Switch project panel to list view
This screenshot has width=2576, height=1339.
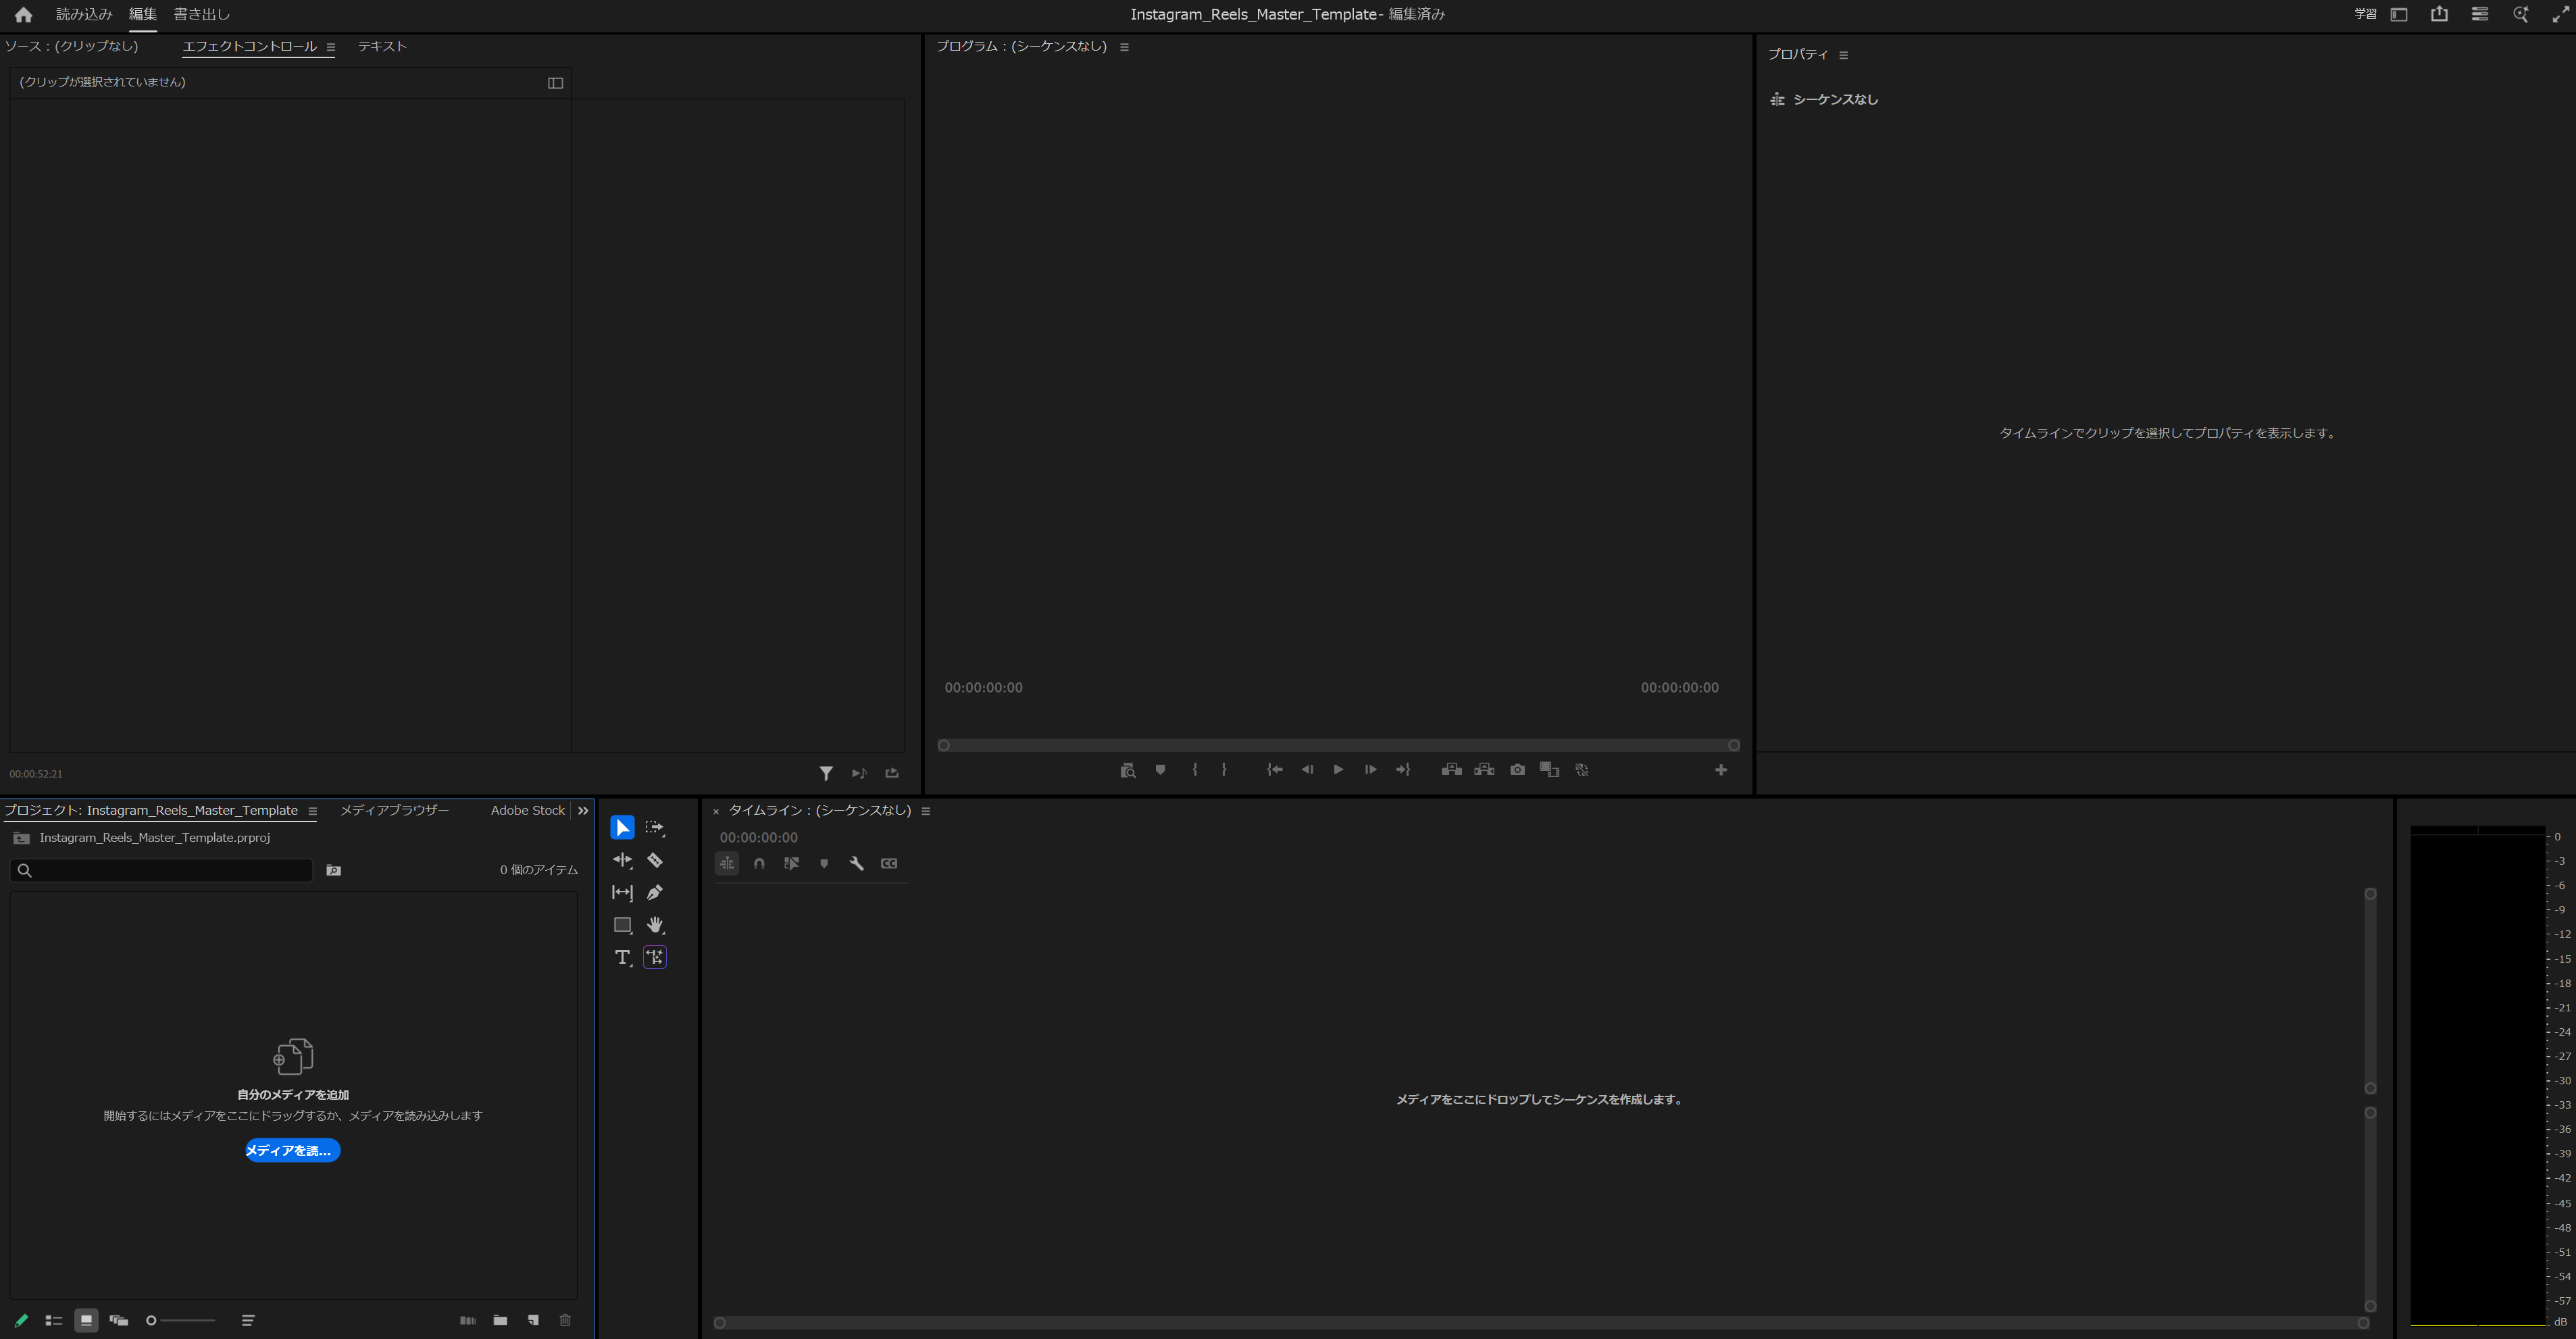click(x=54, y=1320)
